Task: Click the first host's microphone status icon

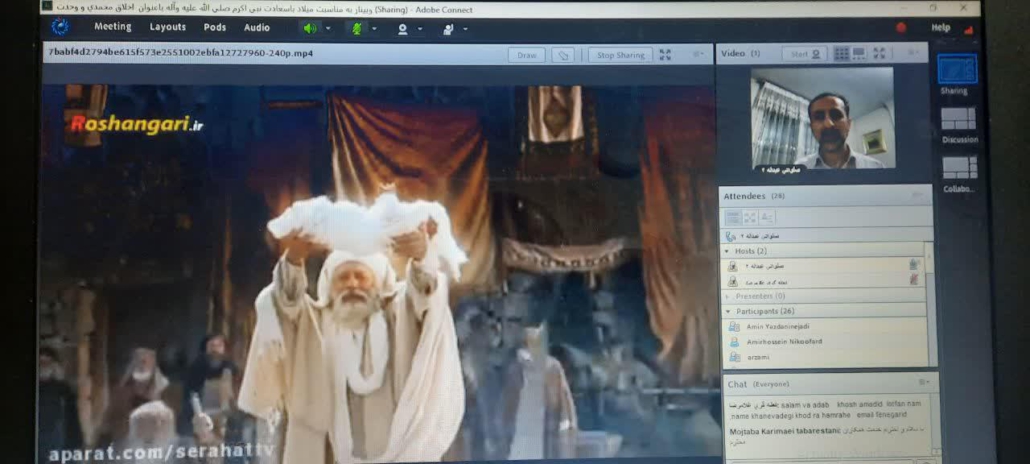Action: 913,265
